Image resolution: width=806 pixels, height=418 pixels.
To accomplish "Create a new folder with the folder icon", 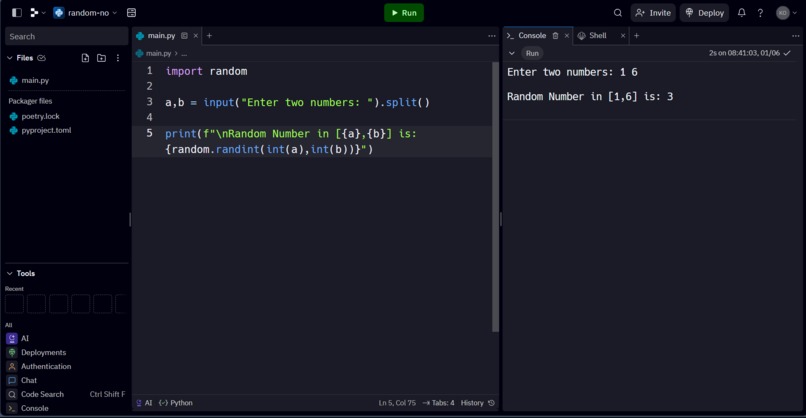I will point(101,58).
